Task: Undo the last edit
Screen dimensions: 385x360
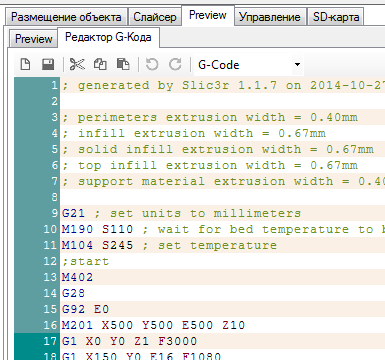Action: pos(152,64)
